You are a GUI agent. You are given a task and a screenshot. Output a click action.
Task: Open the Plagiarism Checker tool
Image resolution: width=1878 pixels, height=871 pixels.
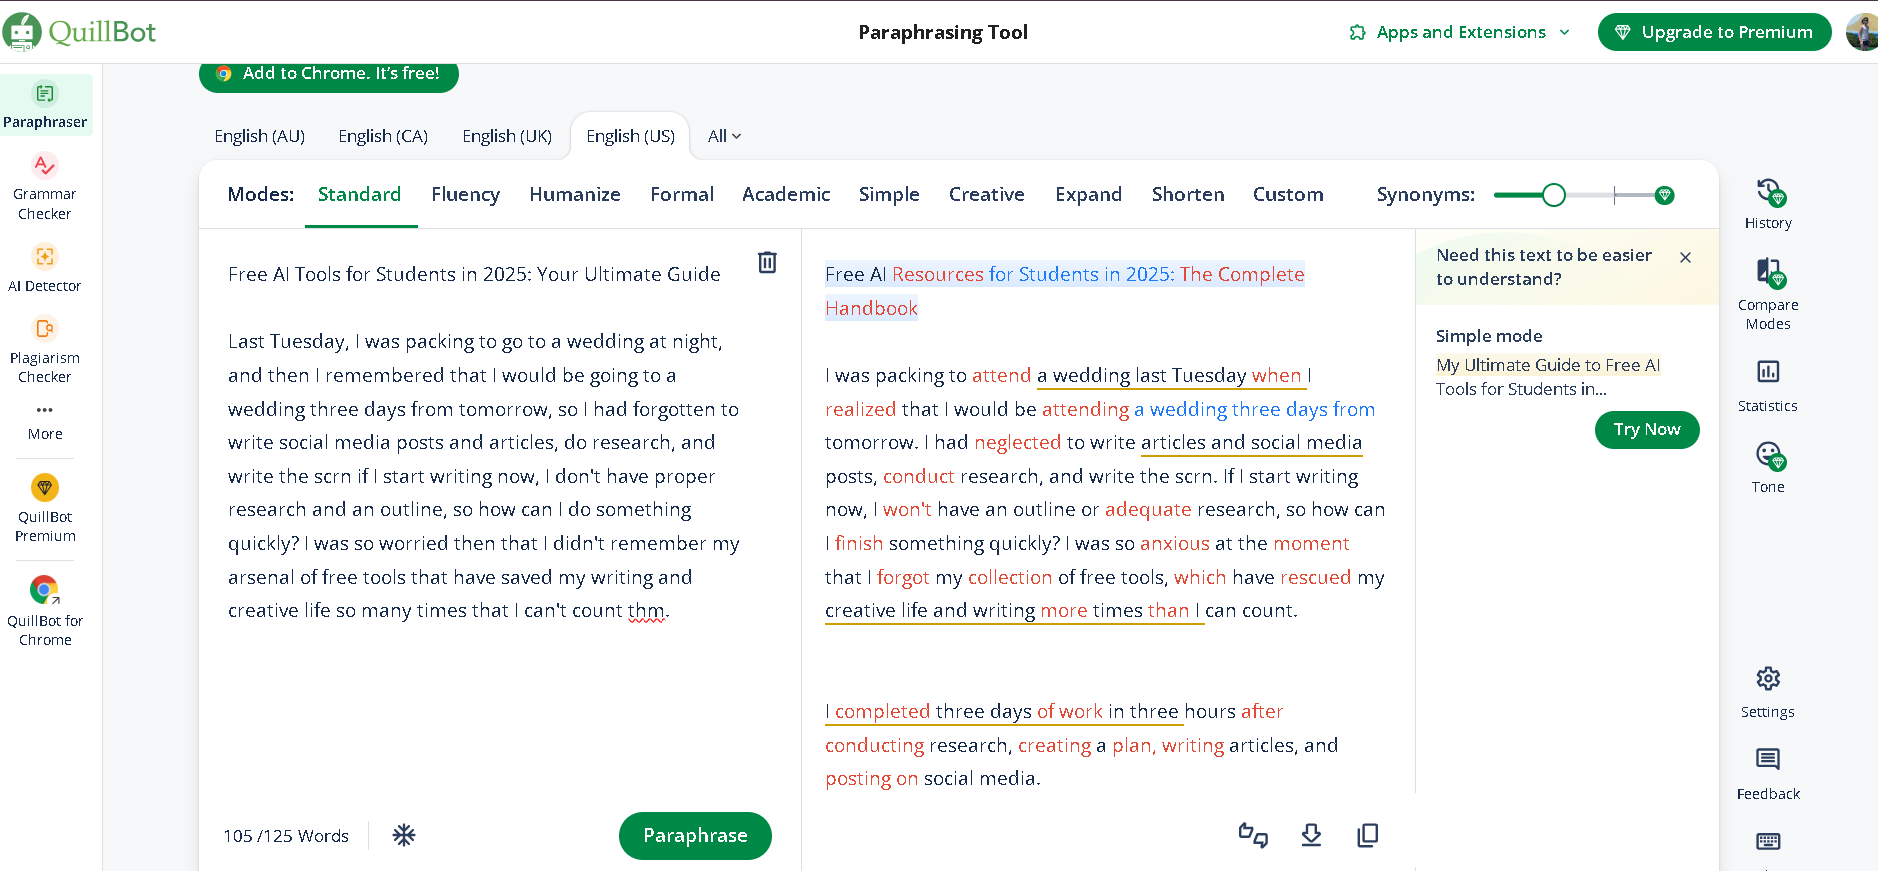[x=45, y=351]
